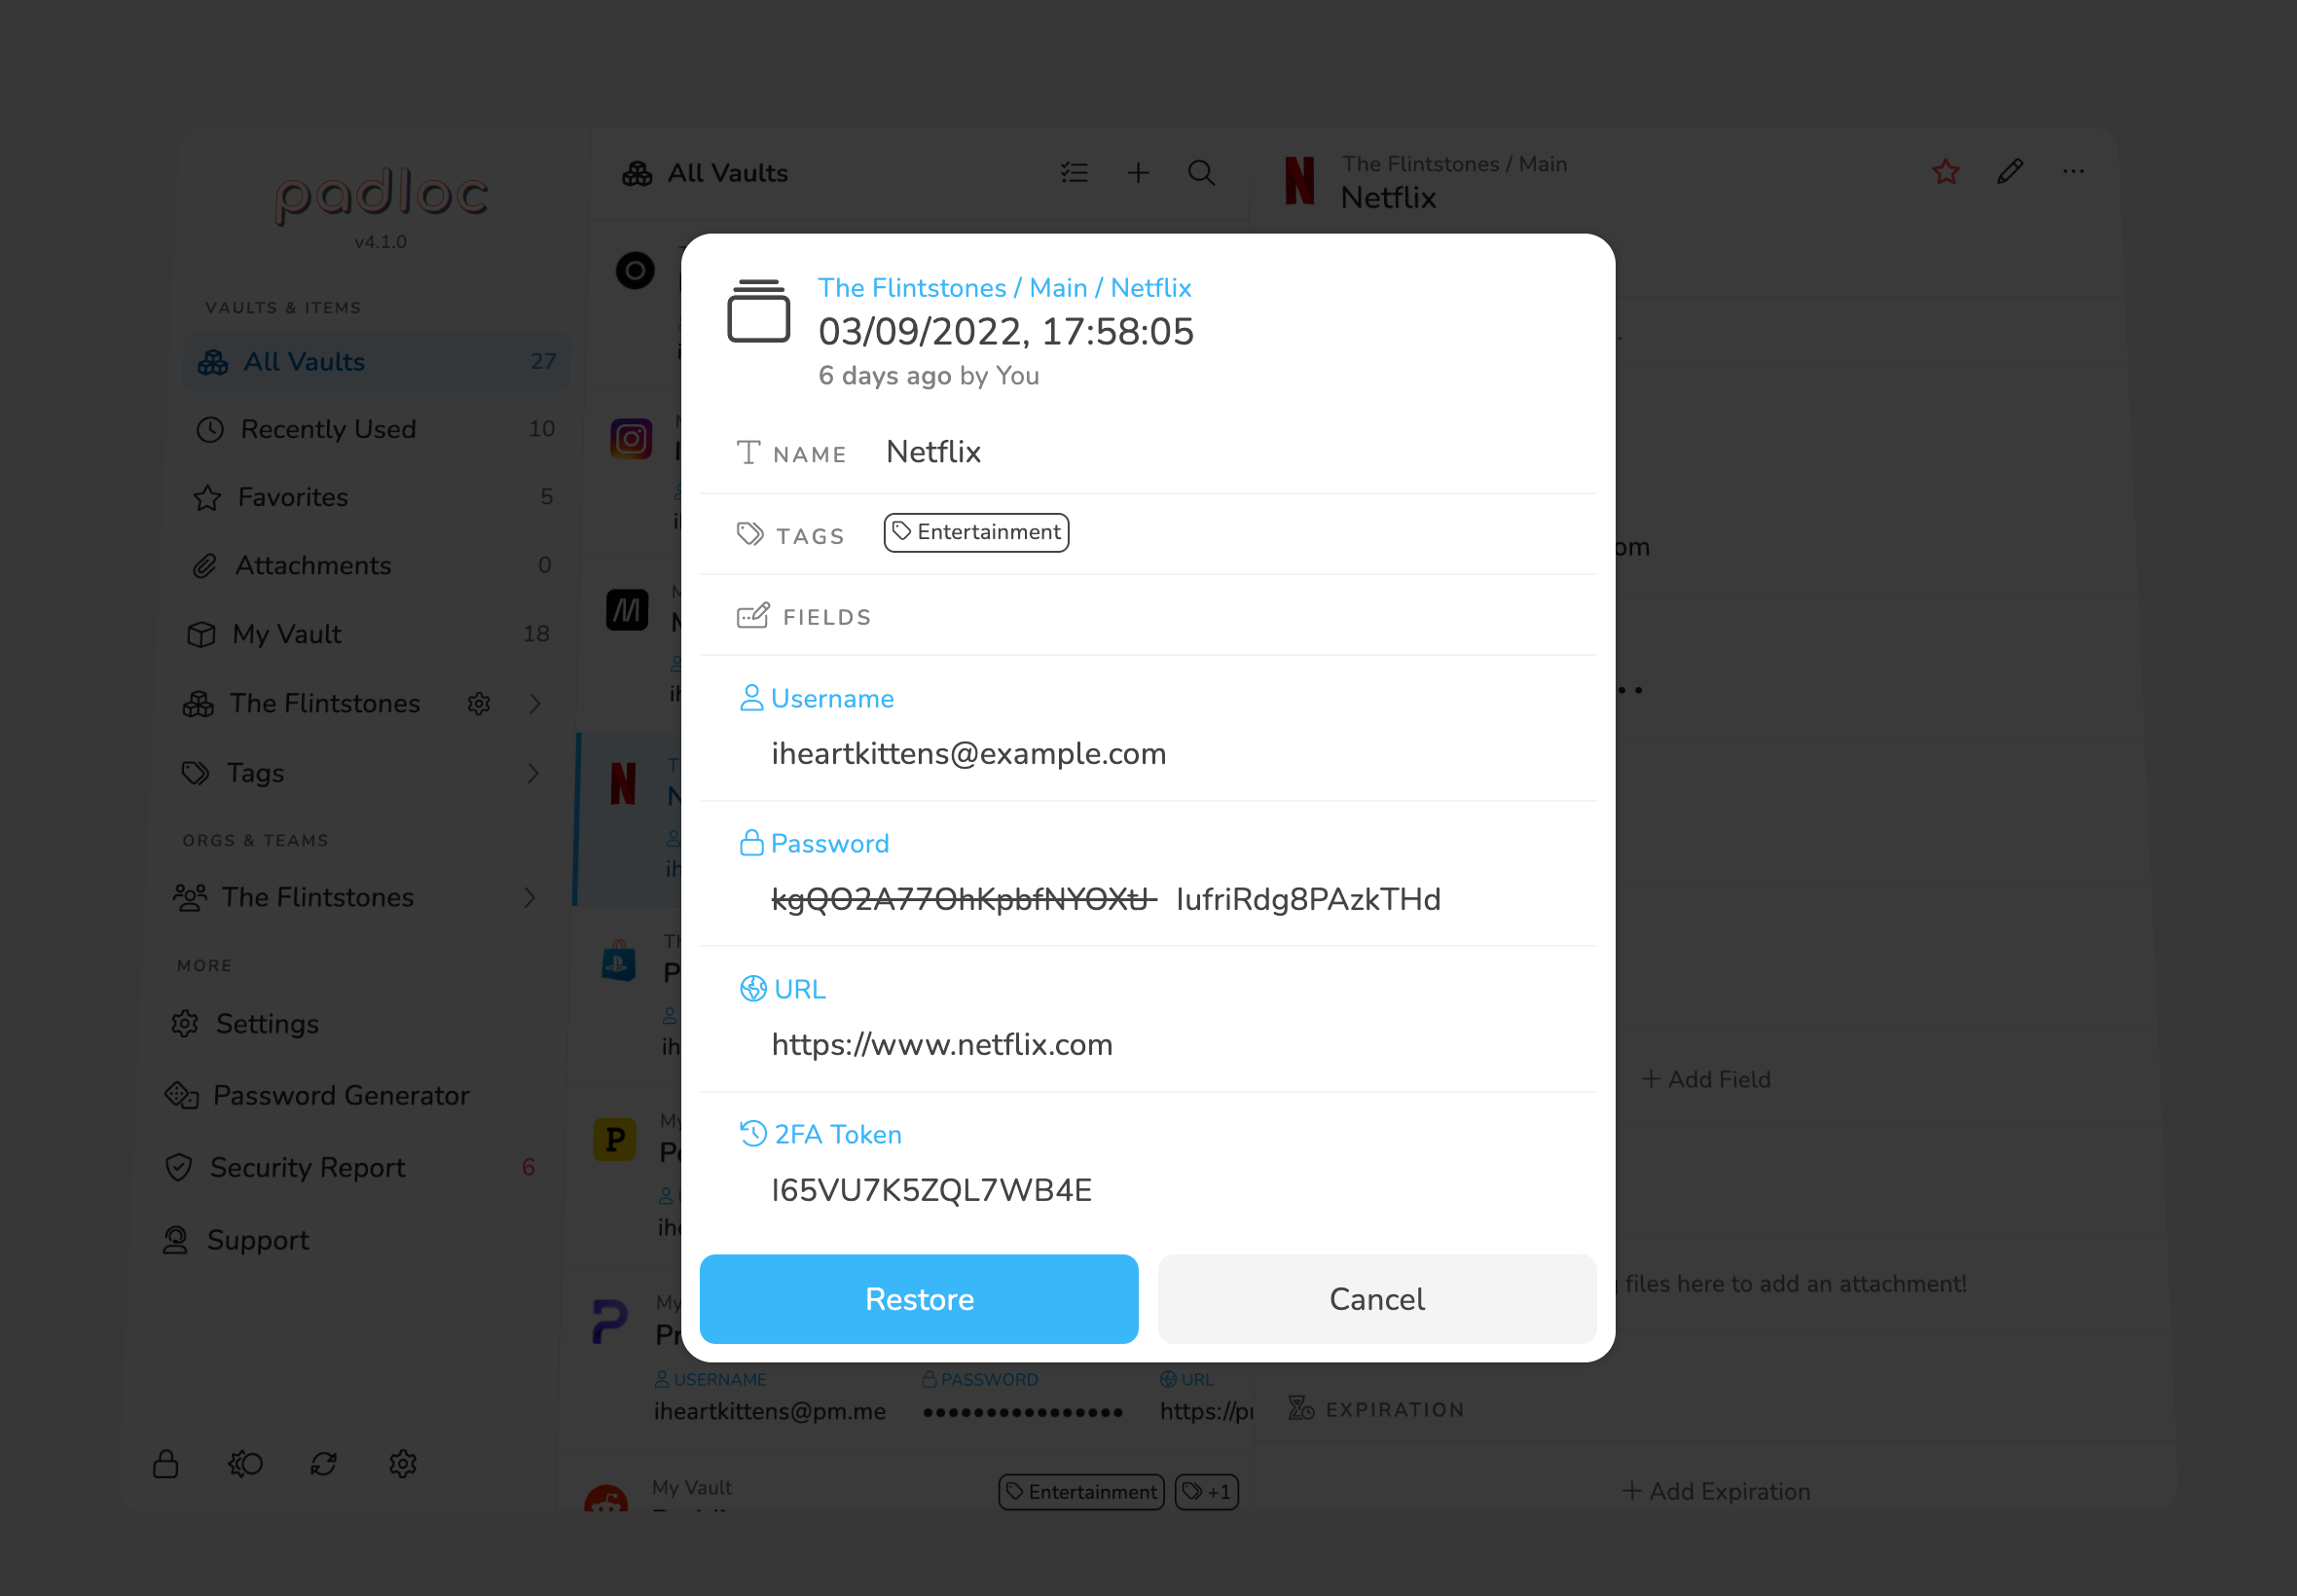Screen dimensions: 2297x1596
Task: Expand The Flintstones vault chevron
Action: click(x=536, y=704)
